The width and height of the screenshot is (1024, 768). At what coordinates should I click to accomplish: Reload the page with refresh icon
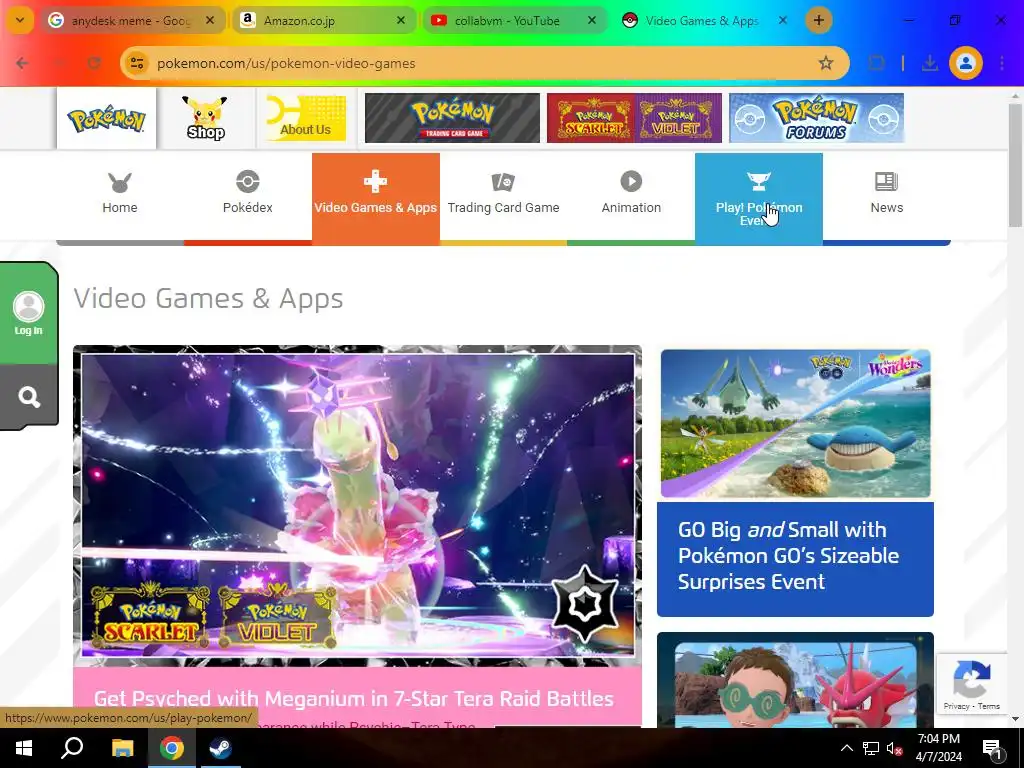pyautogui.click(x=94, y=63)
